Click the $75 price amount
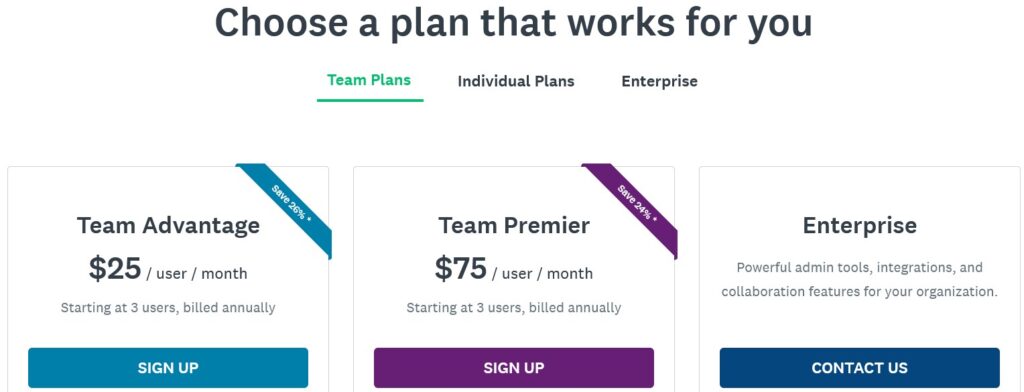Image resolution: width=1024 pixels, height=392 pixels. tap(461, 269)
